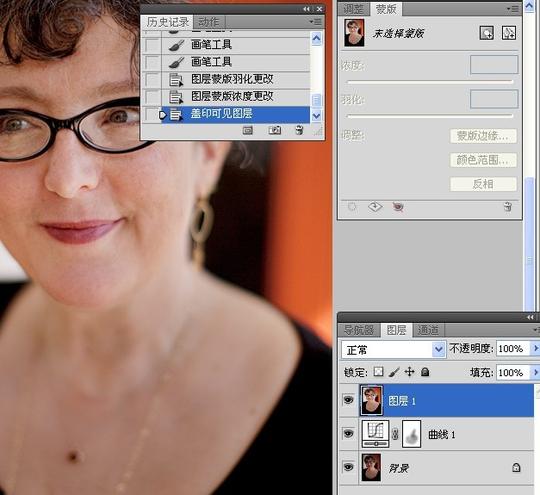The height and width of the screenshot is (495, 540).
Task: Delete mask with Masks panel trash icon
Action: pyautogui.click(x=508, y=207)
